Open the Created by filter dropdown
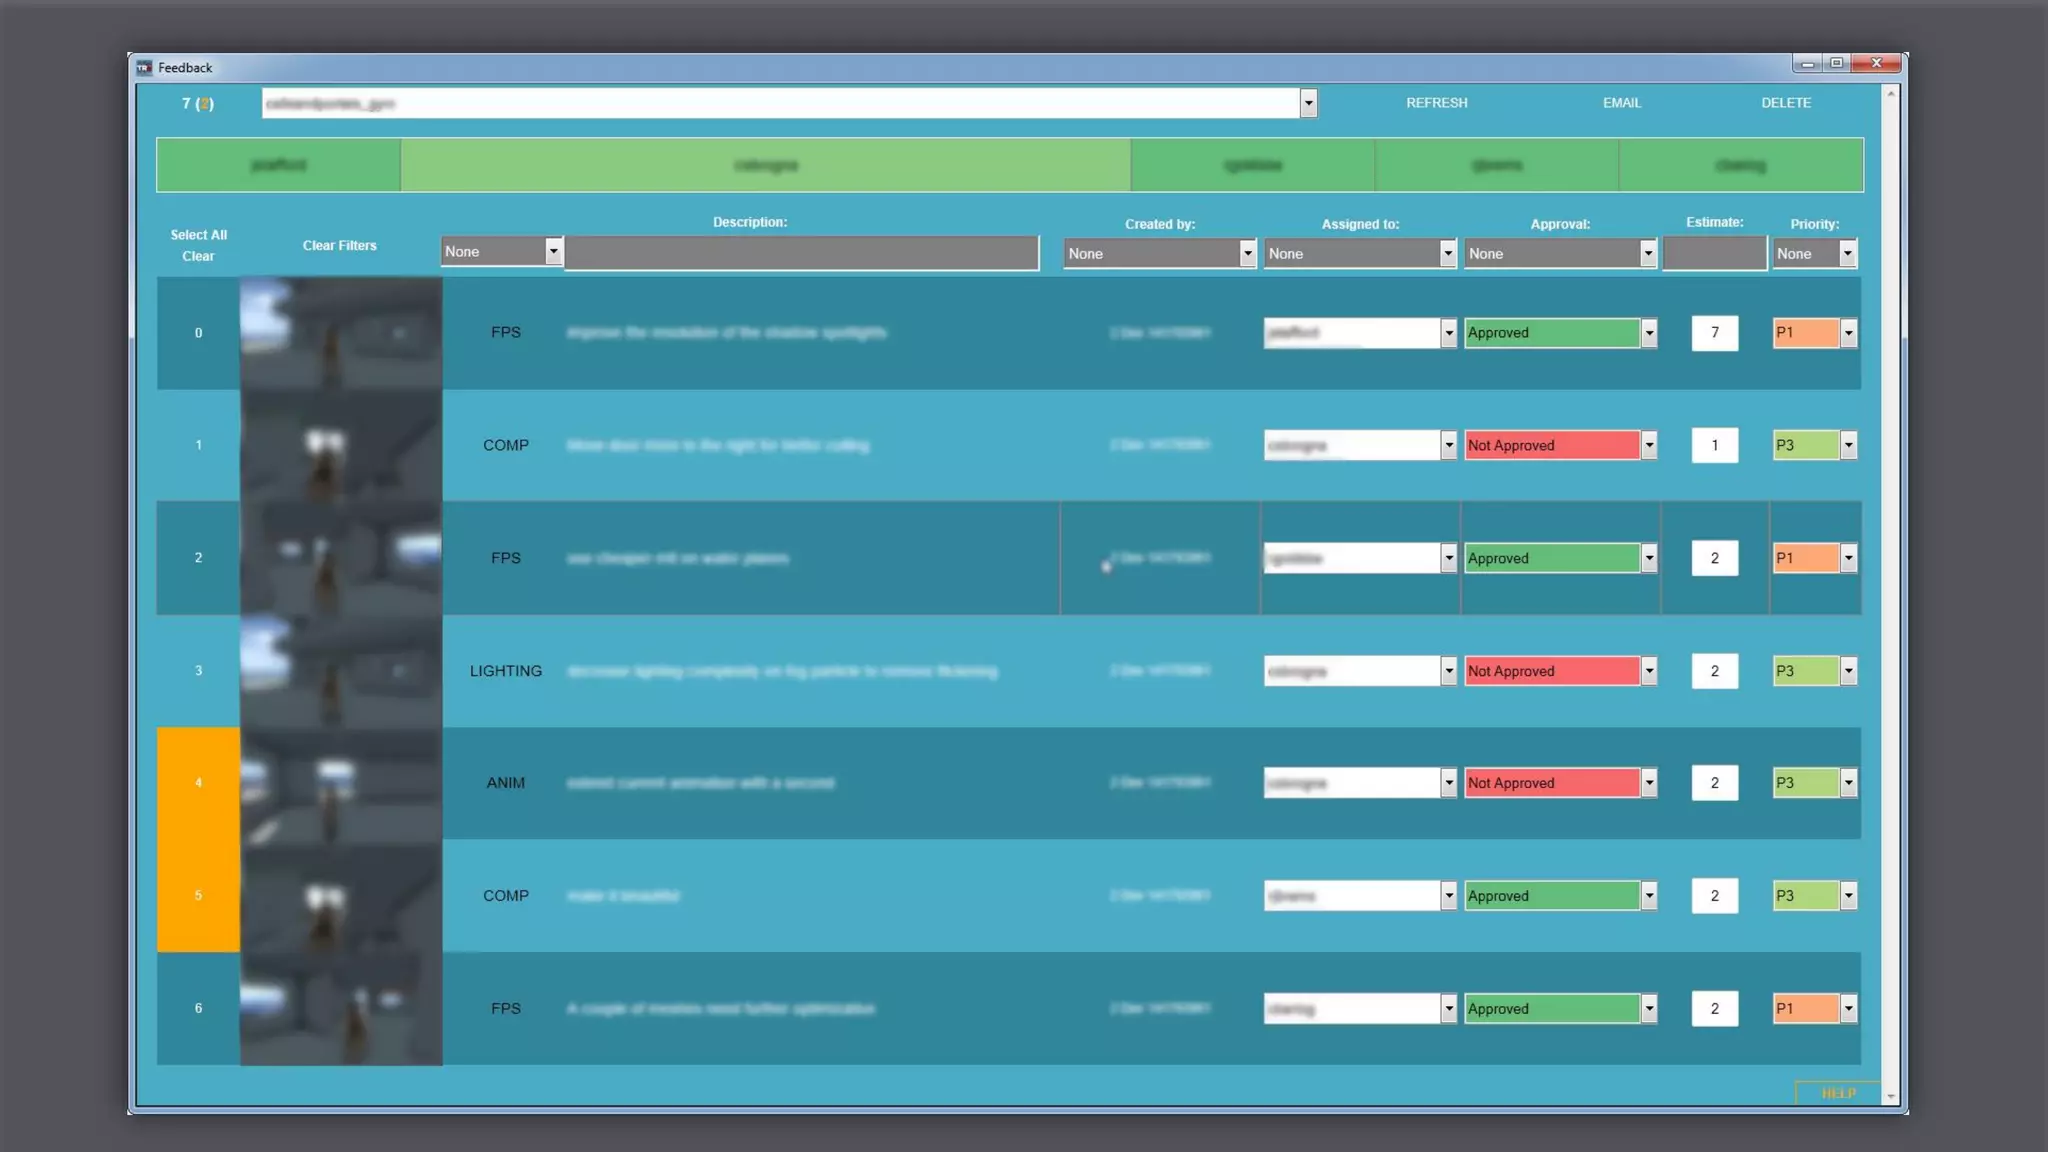 [1246, 254]
